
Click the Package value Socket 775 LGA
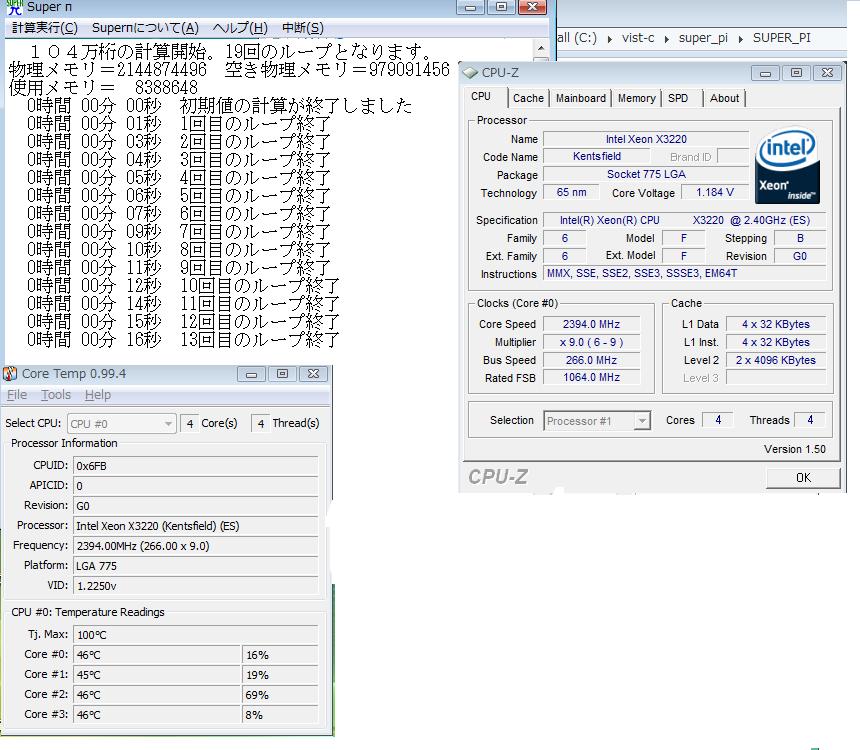click(646, 174)
